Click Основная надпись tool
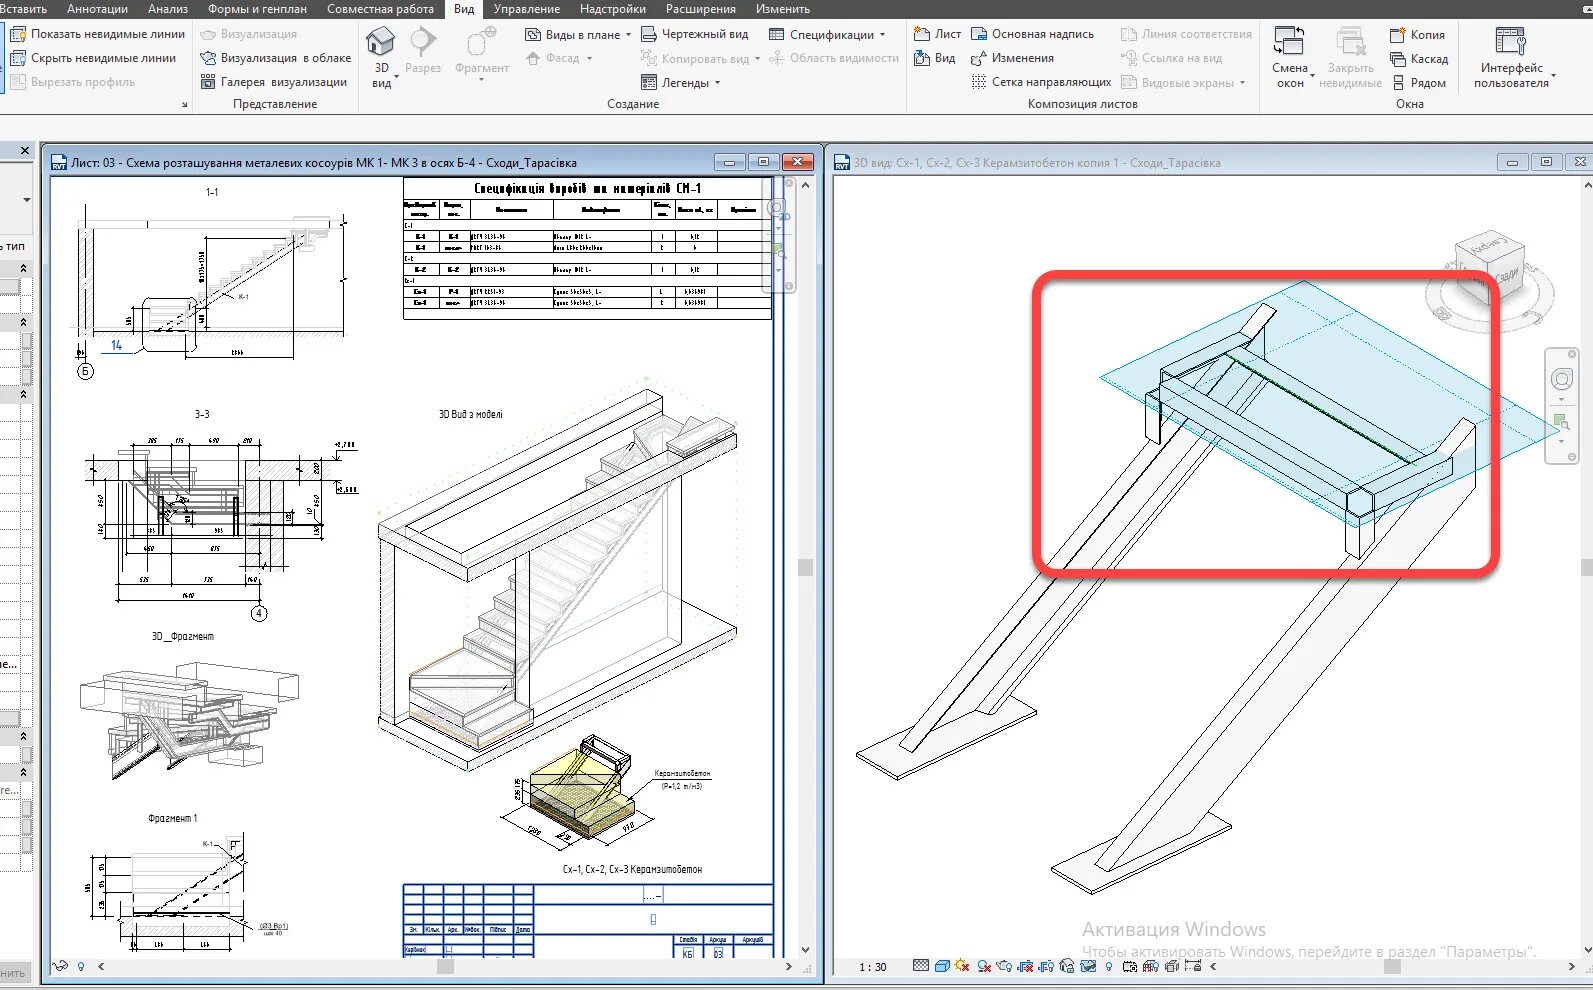 (x=1033, y=34)
